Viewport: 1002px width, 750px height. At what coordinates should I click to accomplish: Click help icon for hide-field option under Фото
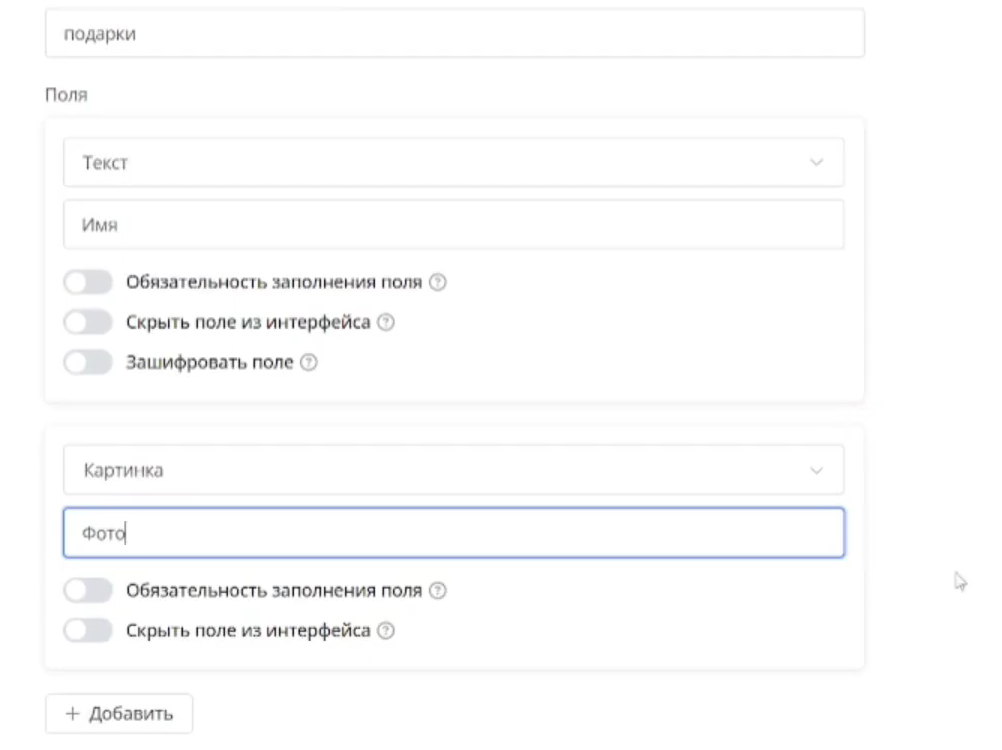click(x=386, y=631)
